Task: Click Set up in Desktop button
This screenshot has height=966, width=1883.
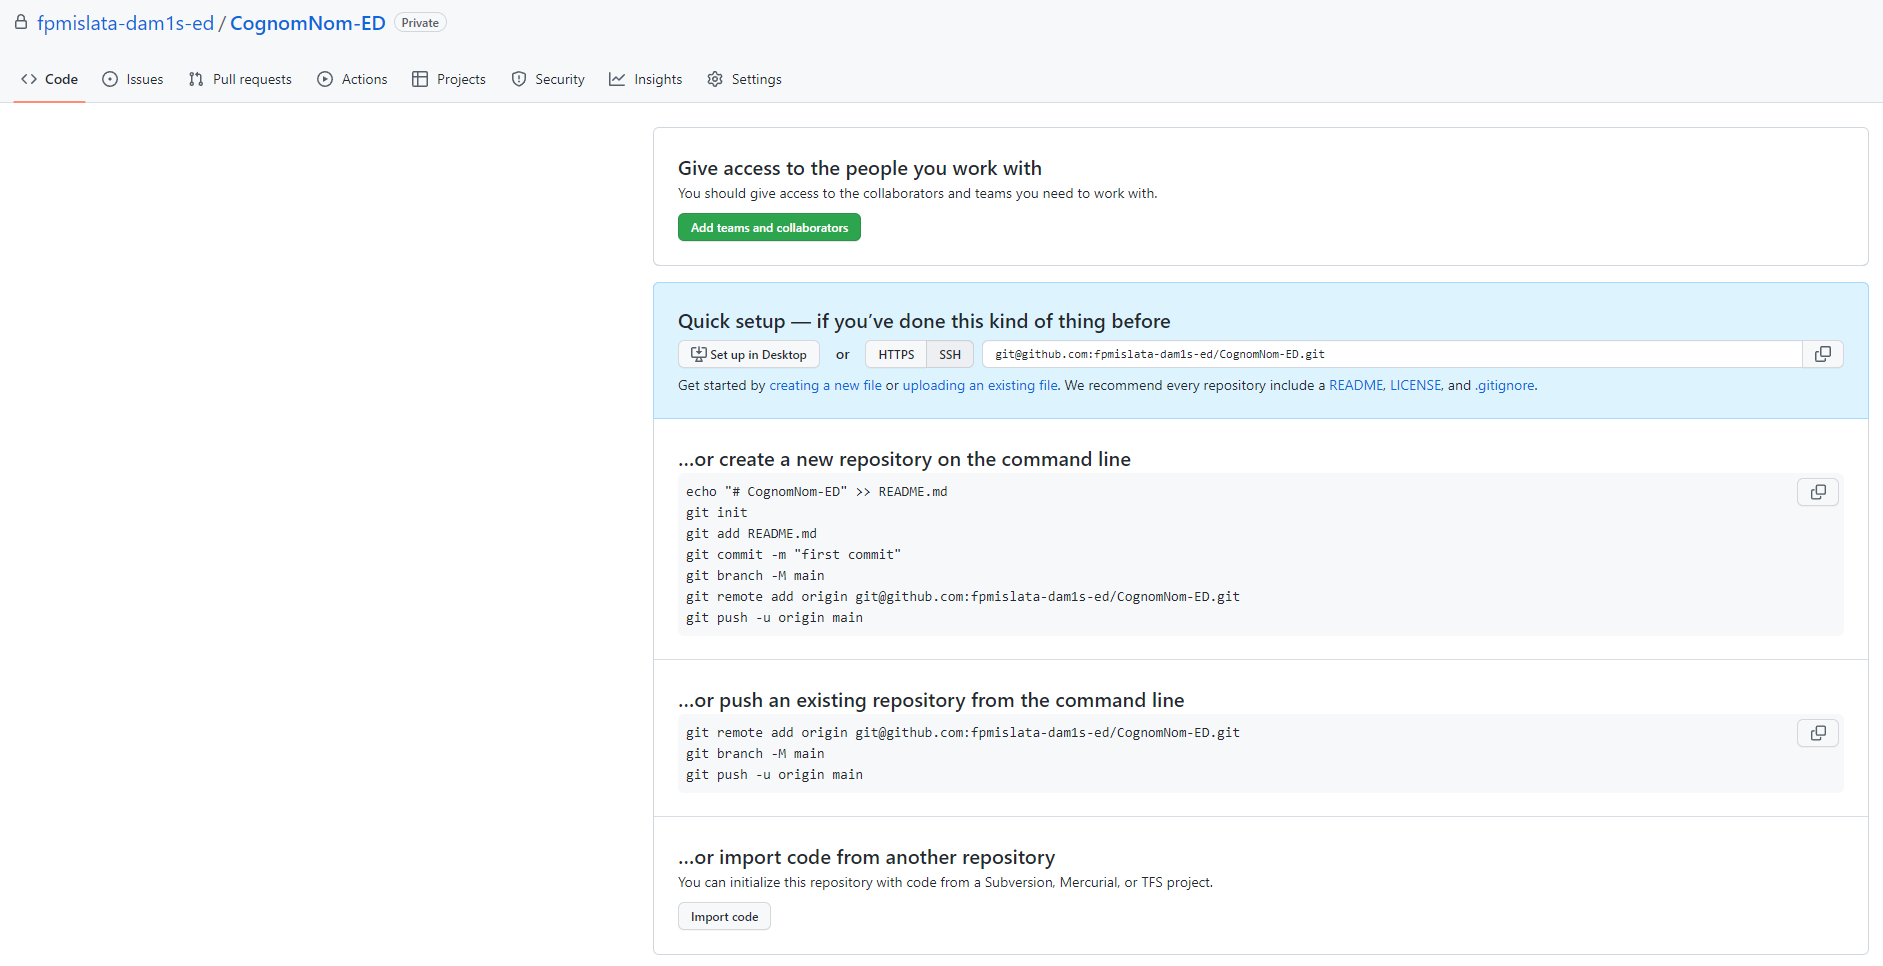Action: tap(749, 354)
